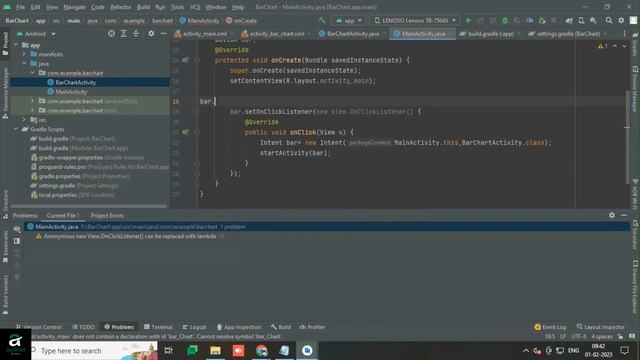Open the Refactor menu
This screenshot has width=640, height=360.
121,7
